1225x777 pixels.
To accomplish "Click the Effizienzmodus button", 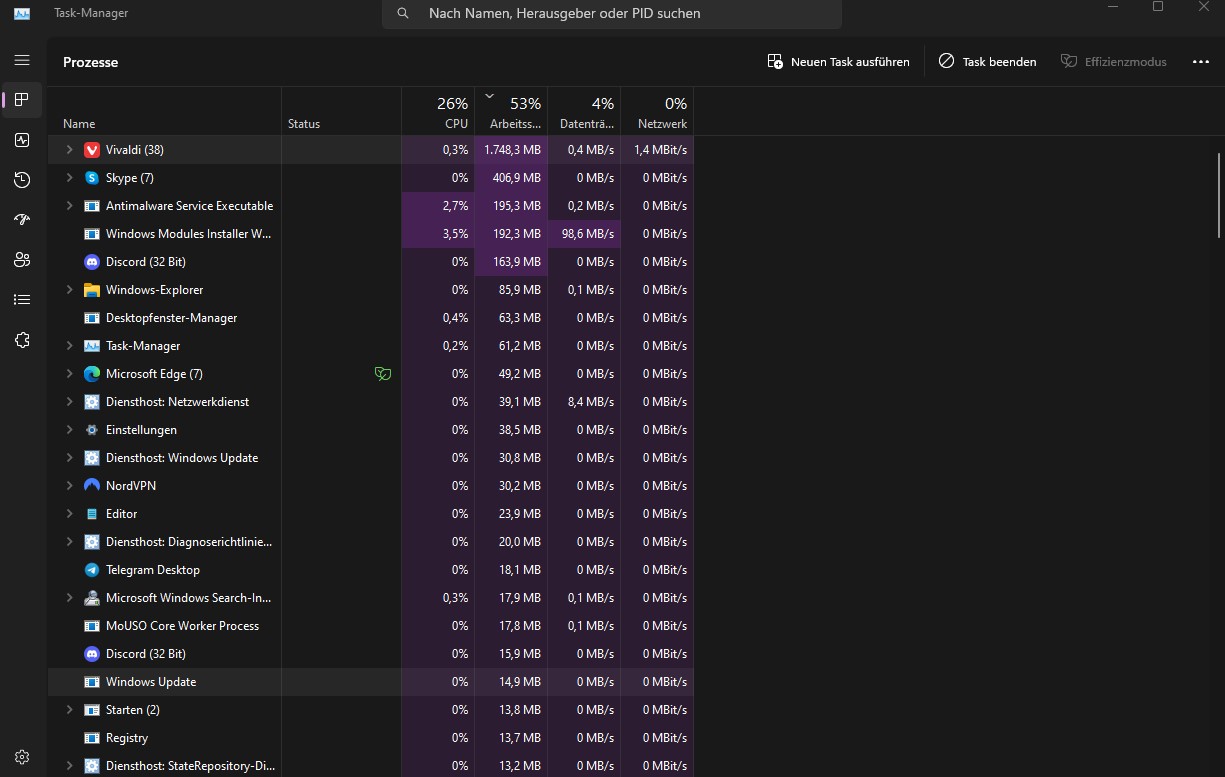I will [x=1113, y=62].
